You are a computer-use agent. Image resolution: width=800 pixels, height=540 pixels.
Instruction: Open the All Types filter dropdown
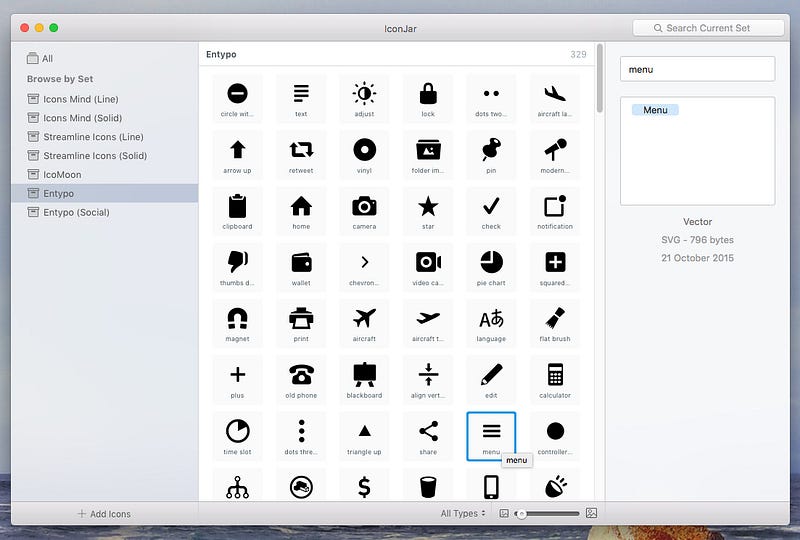pos(463,513)
